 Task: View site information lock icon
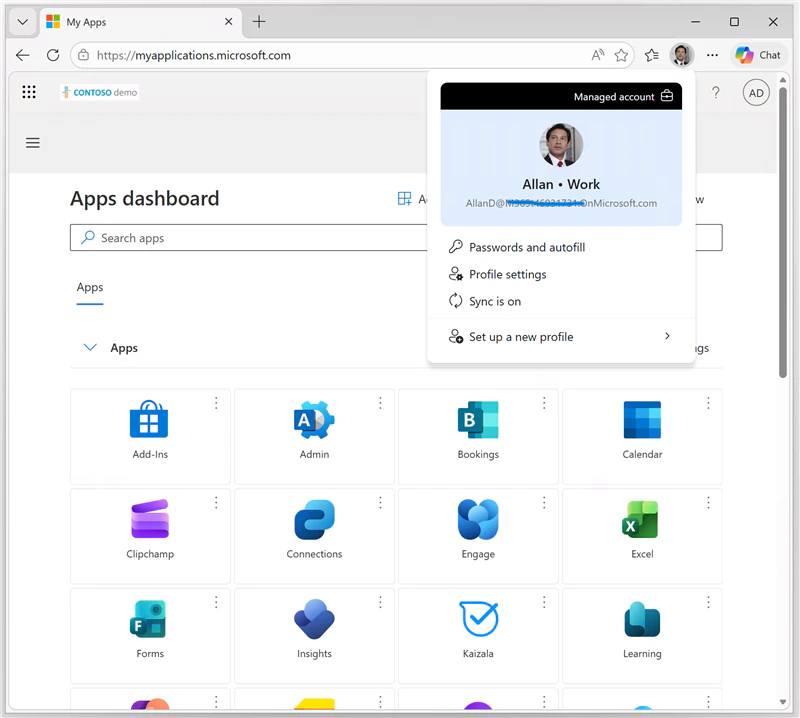pyautogui.click(x=84, y=55)
